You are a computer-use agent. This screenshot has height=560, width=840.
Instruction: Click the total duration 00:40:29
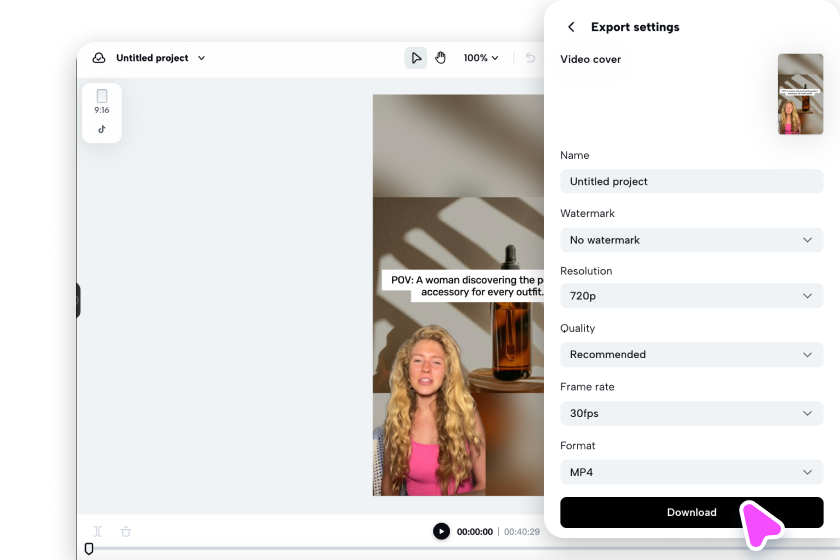(522, 532)
